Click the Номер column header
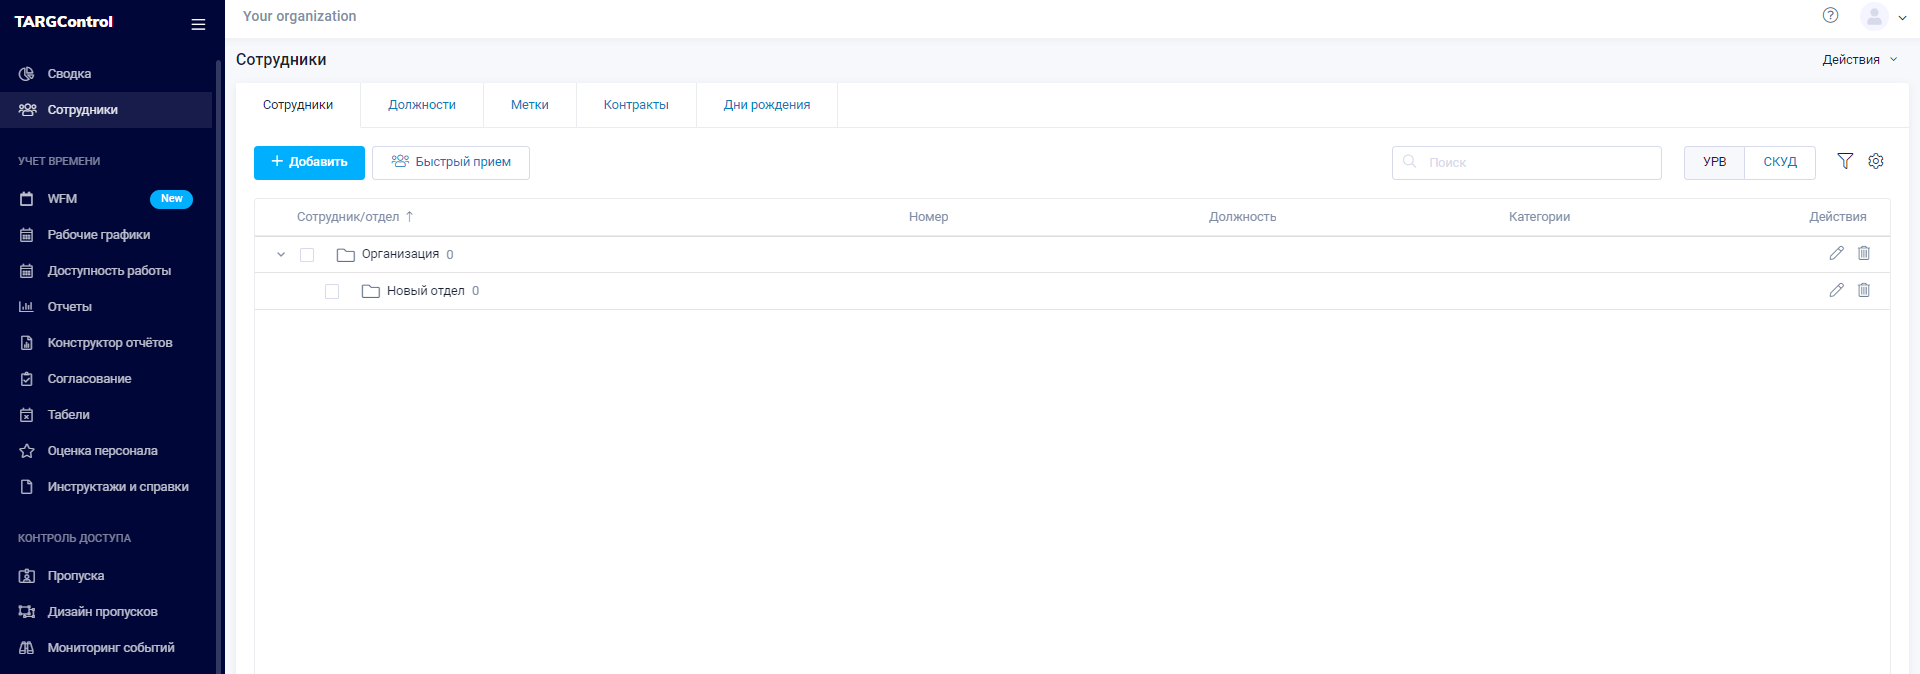Viewport: 1920px width, 674px height. (929, 217)
